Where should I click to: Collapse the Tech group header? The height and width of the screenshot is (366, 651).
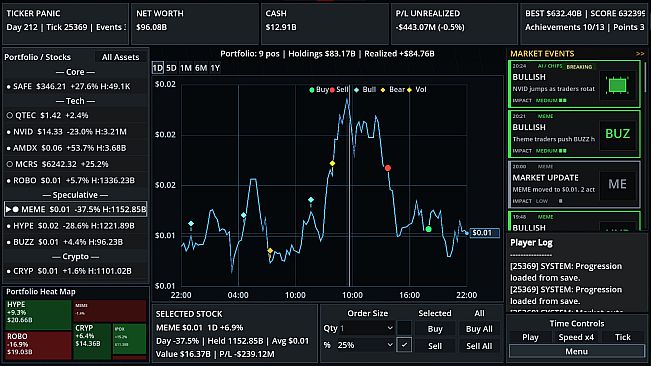75,101
